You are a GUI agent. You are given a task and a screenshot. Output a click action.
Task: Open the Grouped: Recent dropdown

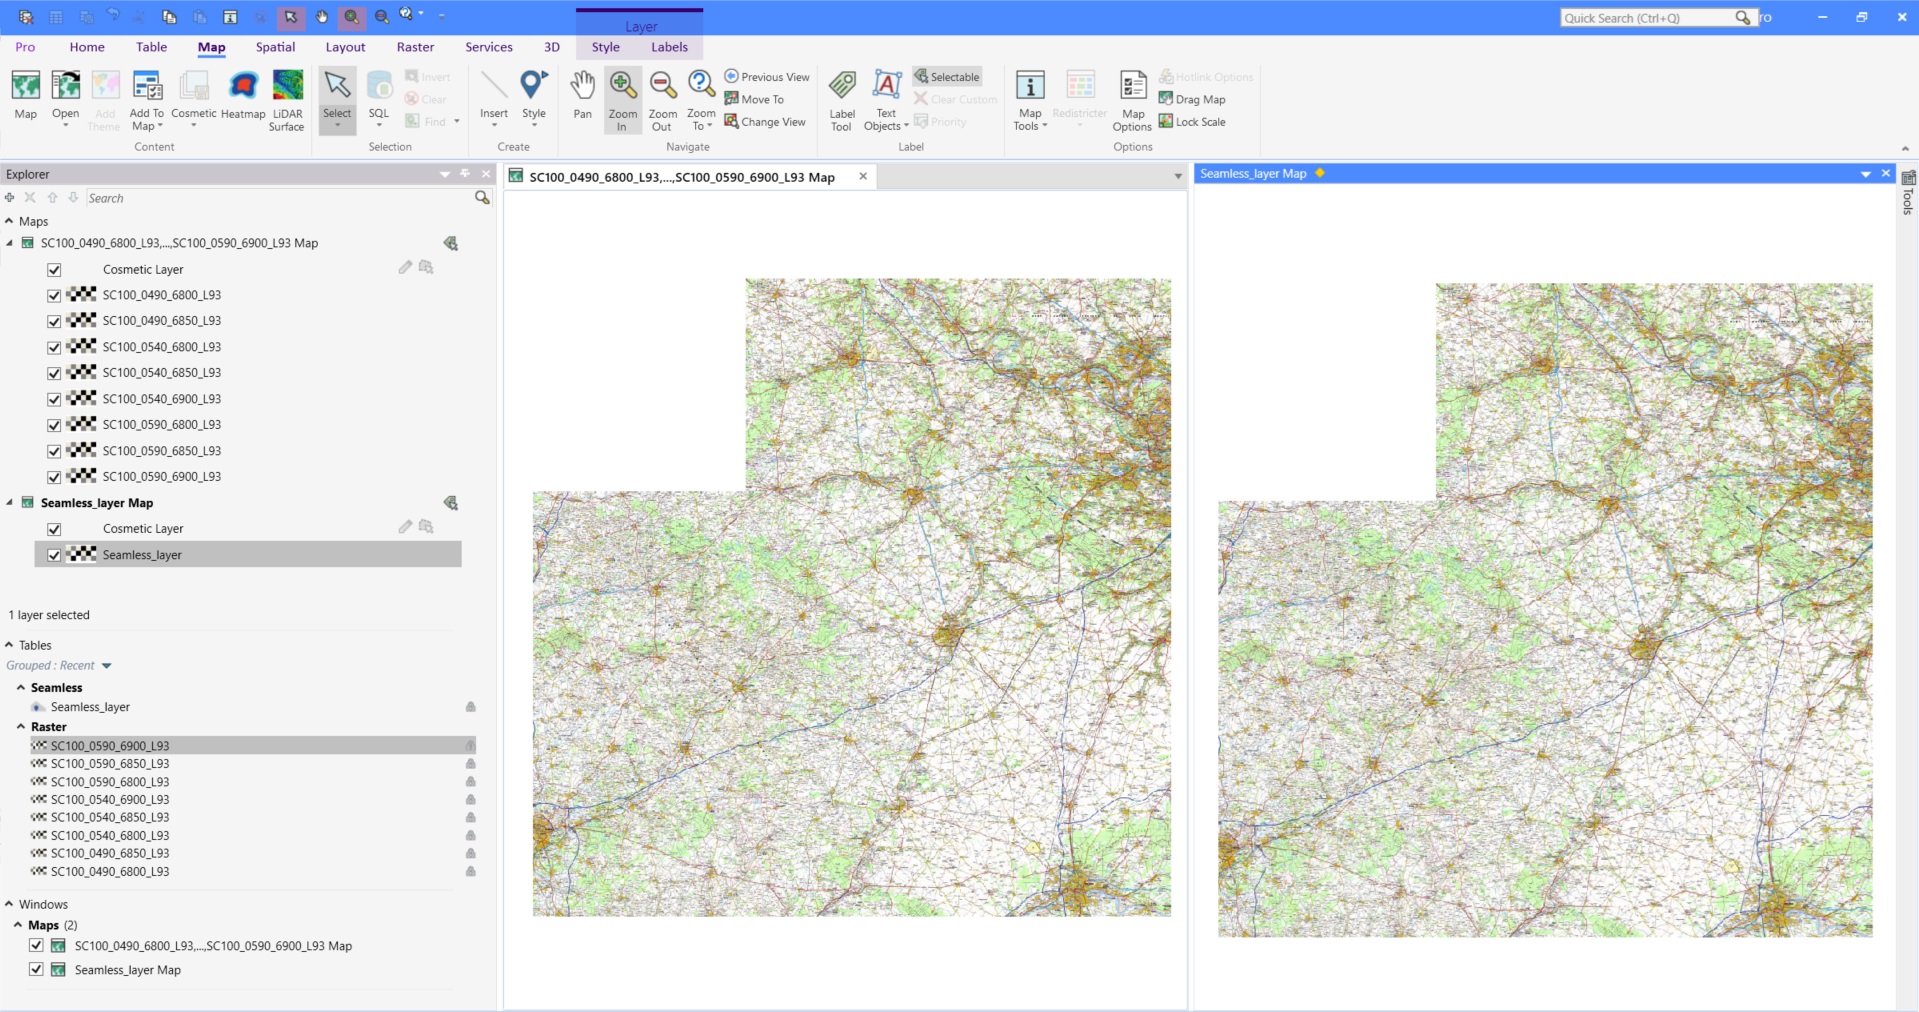pos(107,666)
